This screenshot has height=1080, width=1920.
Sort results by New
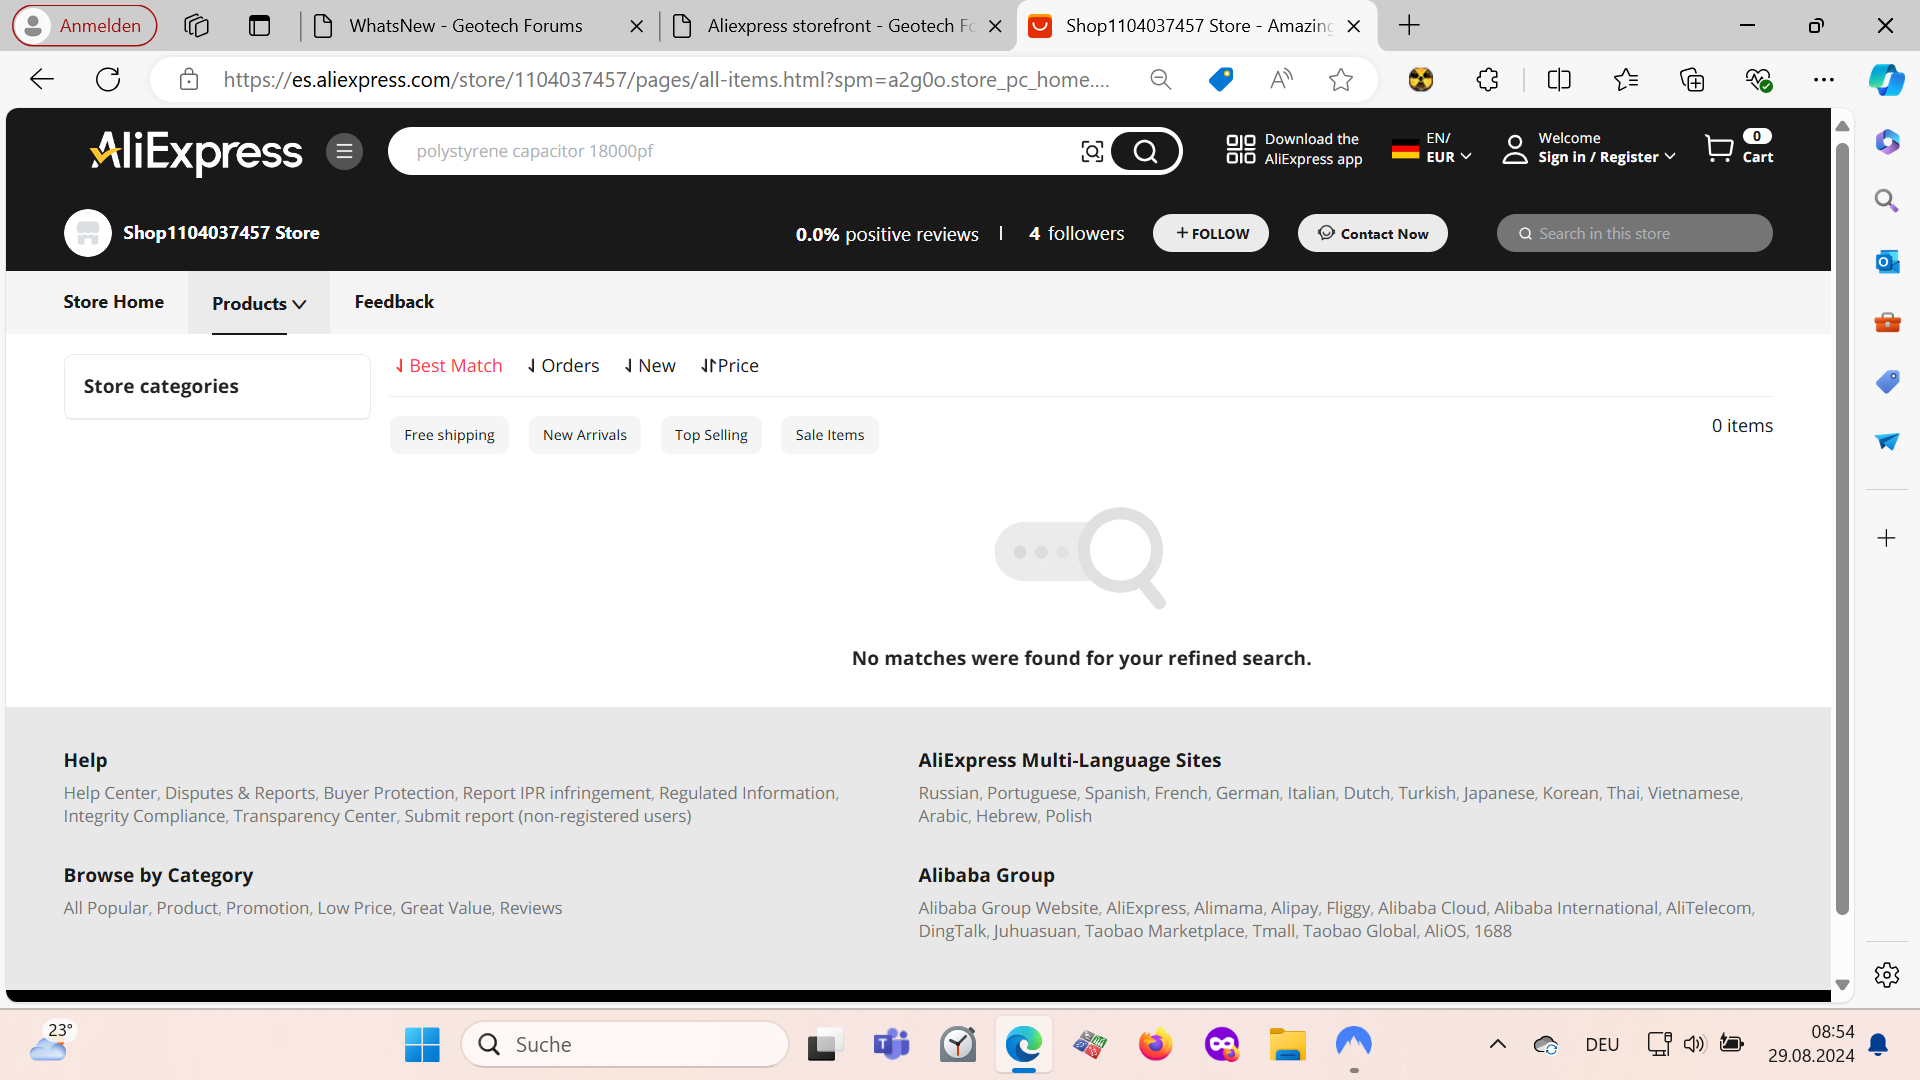(x=650, y=366)
